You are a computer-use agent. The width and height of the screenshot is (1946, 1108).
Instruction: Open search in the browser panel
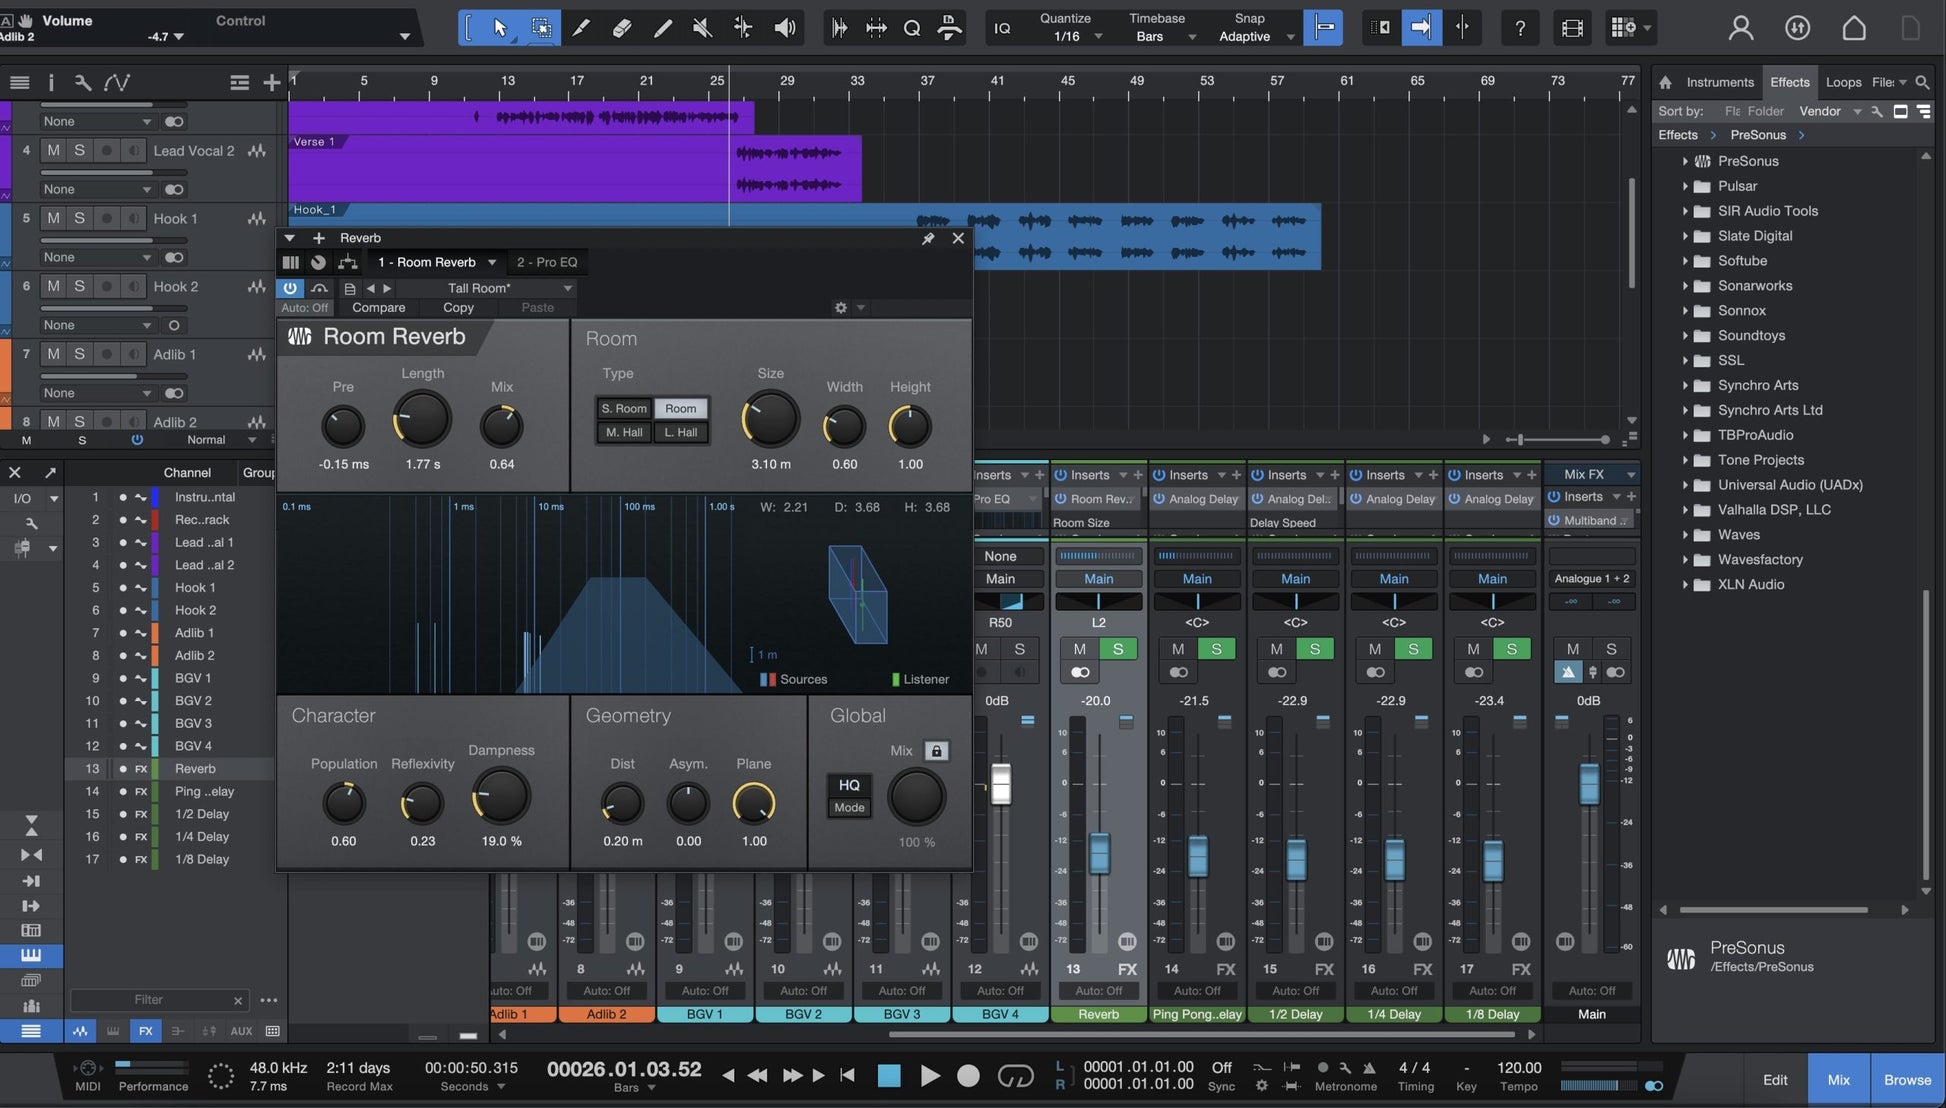pyautogui.click(x=1922, y=82)
